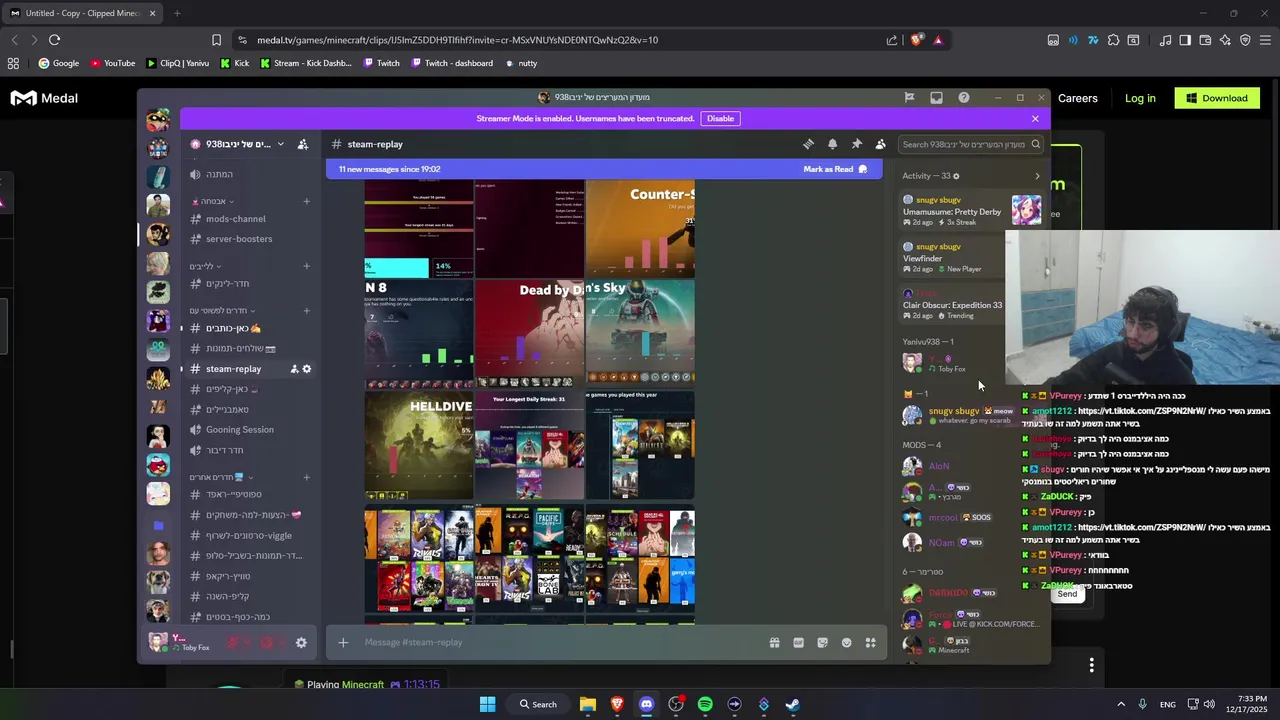Dismiss the Streamer Mode banner

click(x=1035, y=118)
